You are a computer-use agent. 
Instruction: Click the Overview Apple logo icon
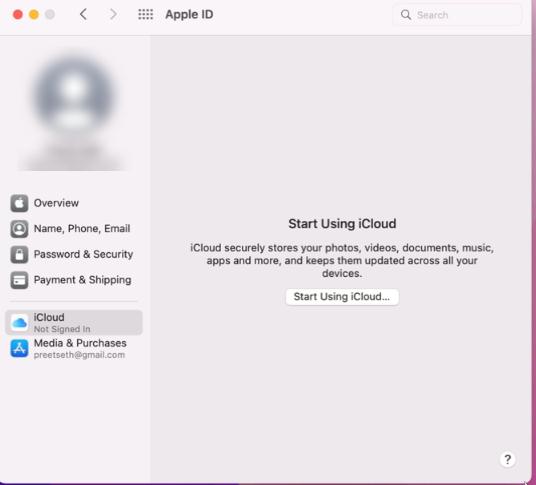pyautogui.click(x=19, y=203)
